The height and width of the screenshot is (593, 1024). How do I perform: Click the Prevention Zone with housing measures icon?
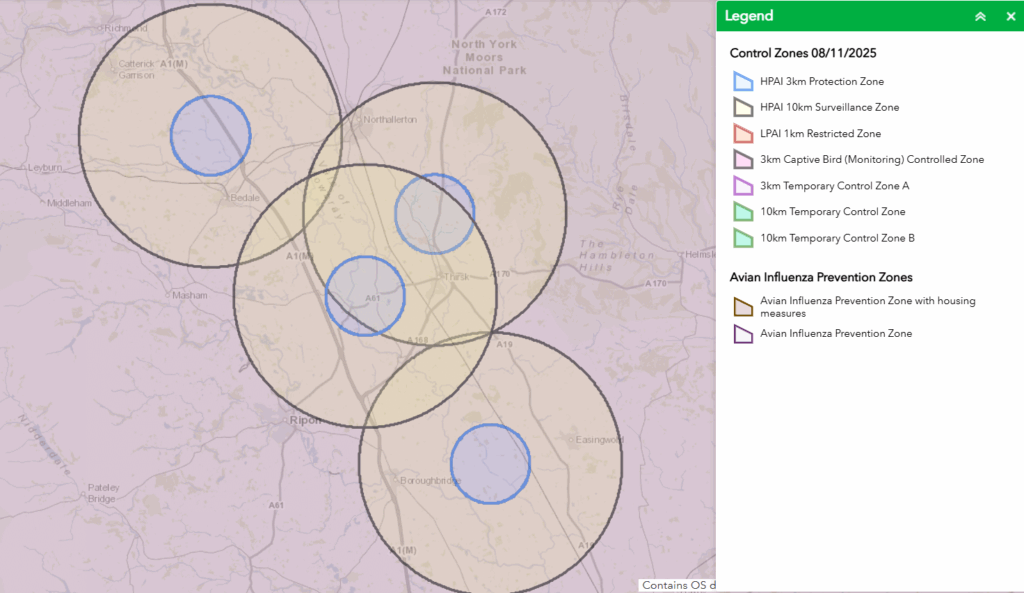click(742, 307)
